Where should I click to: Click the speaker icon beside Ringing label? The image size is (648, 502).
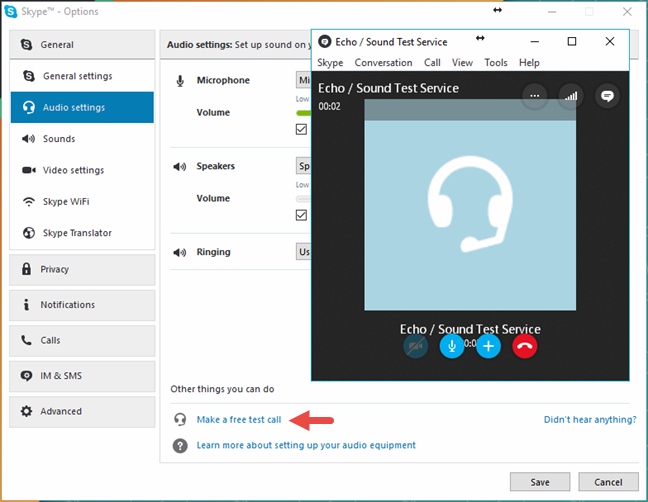pyautogui.click(x=180, y=252)
